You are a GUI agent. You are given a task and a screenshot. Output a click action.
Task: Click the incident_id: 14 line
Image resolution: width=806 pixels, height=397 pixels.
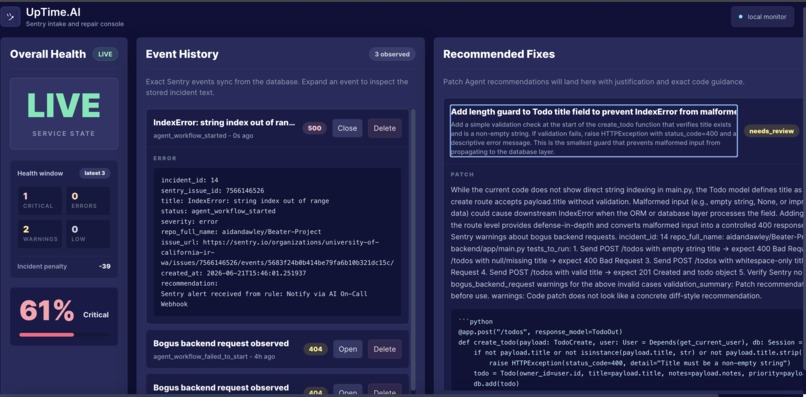coord(190,181)
